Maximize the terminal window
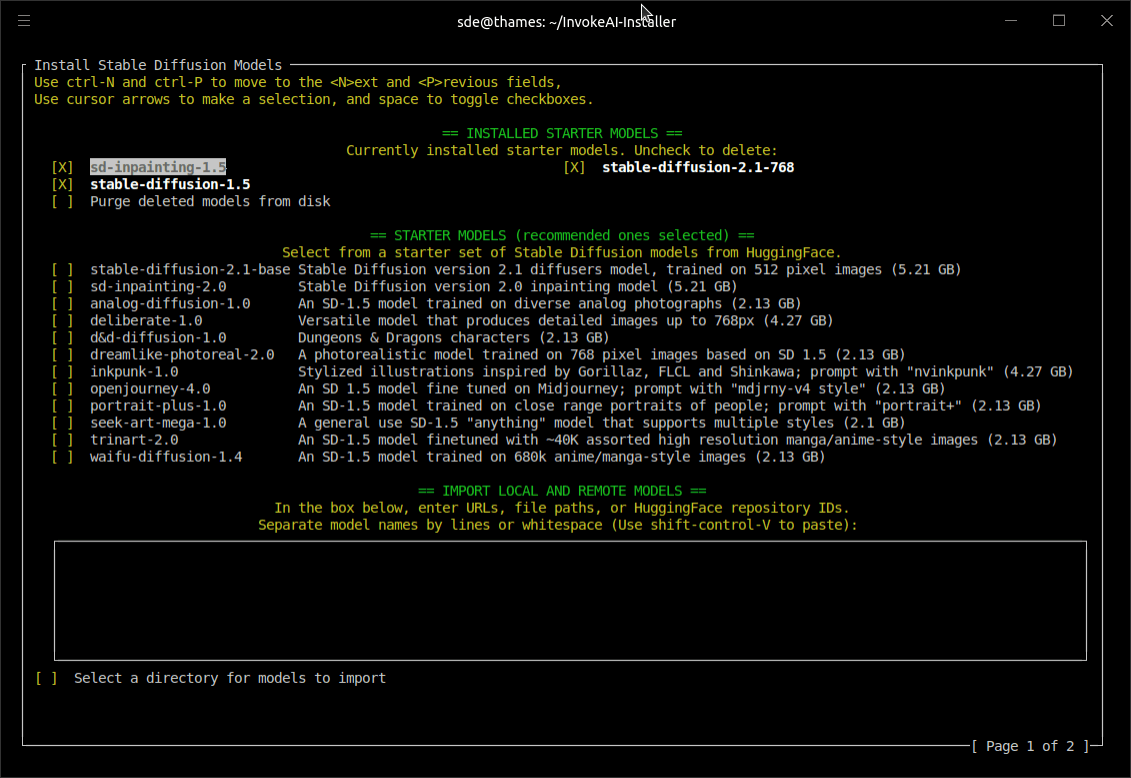Screen dimensions: 1131x778 pyautogui.click(x=1058, y=21)
